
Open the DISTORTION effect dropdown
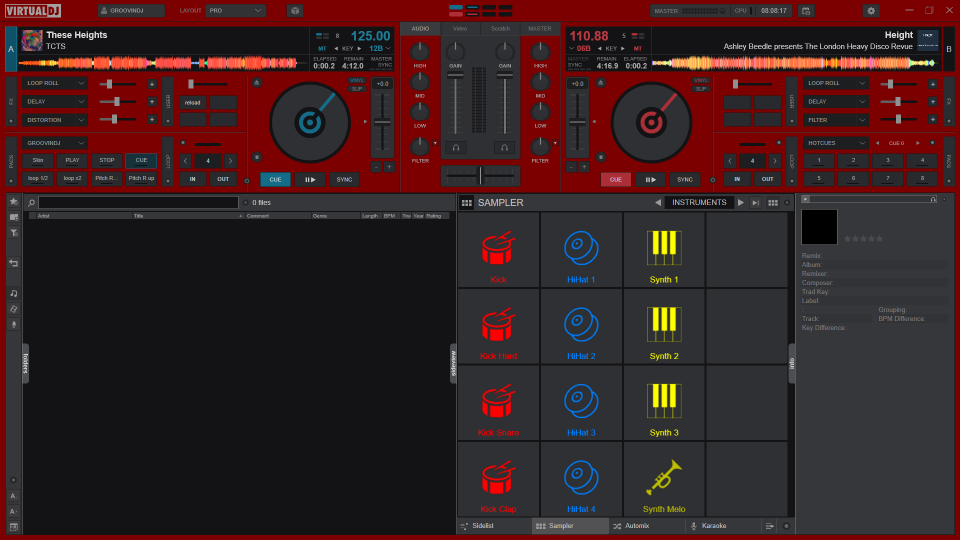click(54, 120)
